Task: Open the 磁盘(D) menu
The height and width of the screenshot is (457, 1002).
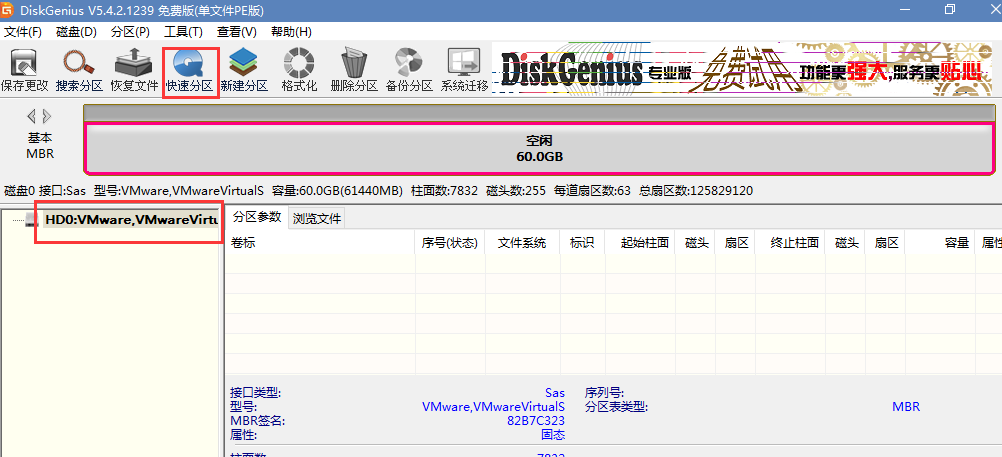Action: pos(76,31)
